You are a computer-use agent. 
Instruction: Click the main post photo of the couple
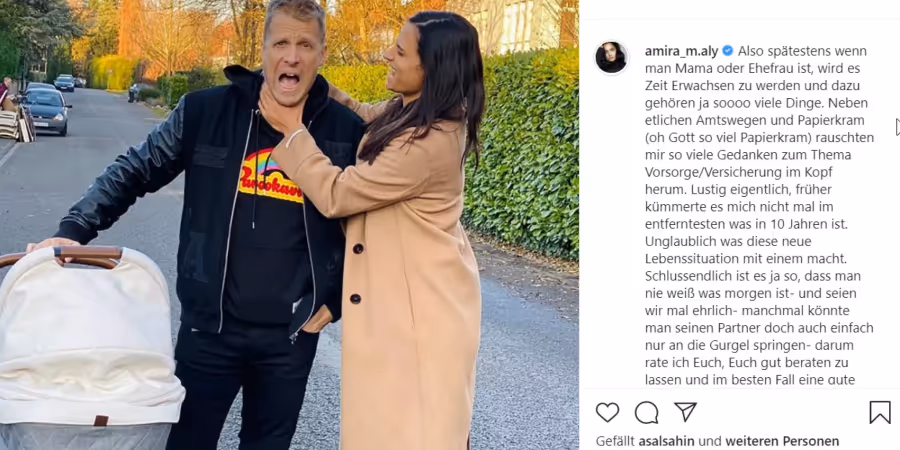(x=289, y=225)
